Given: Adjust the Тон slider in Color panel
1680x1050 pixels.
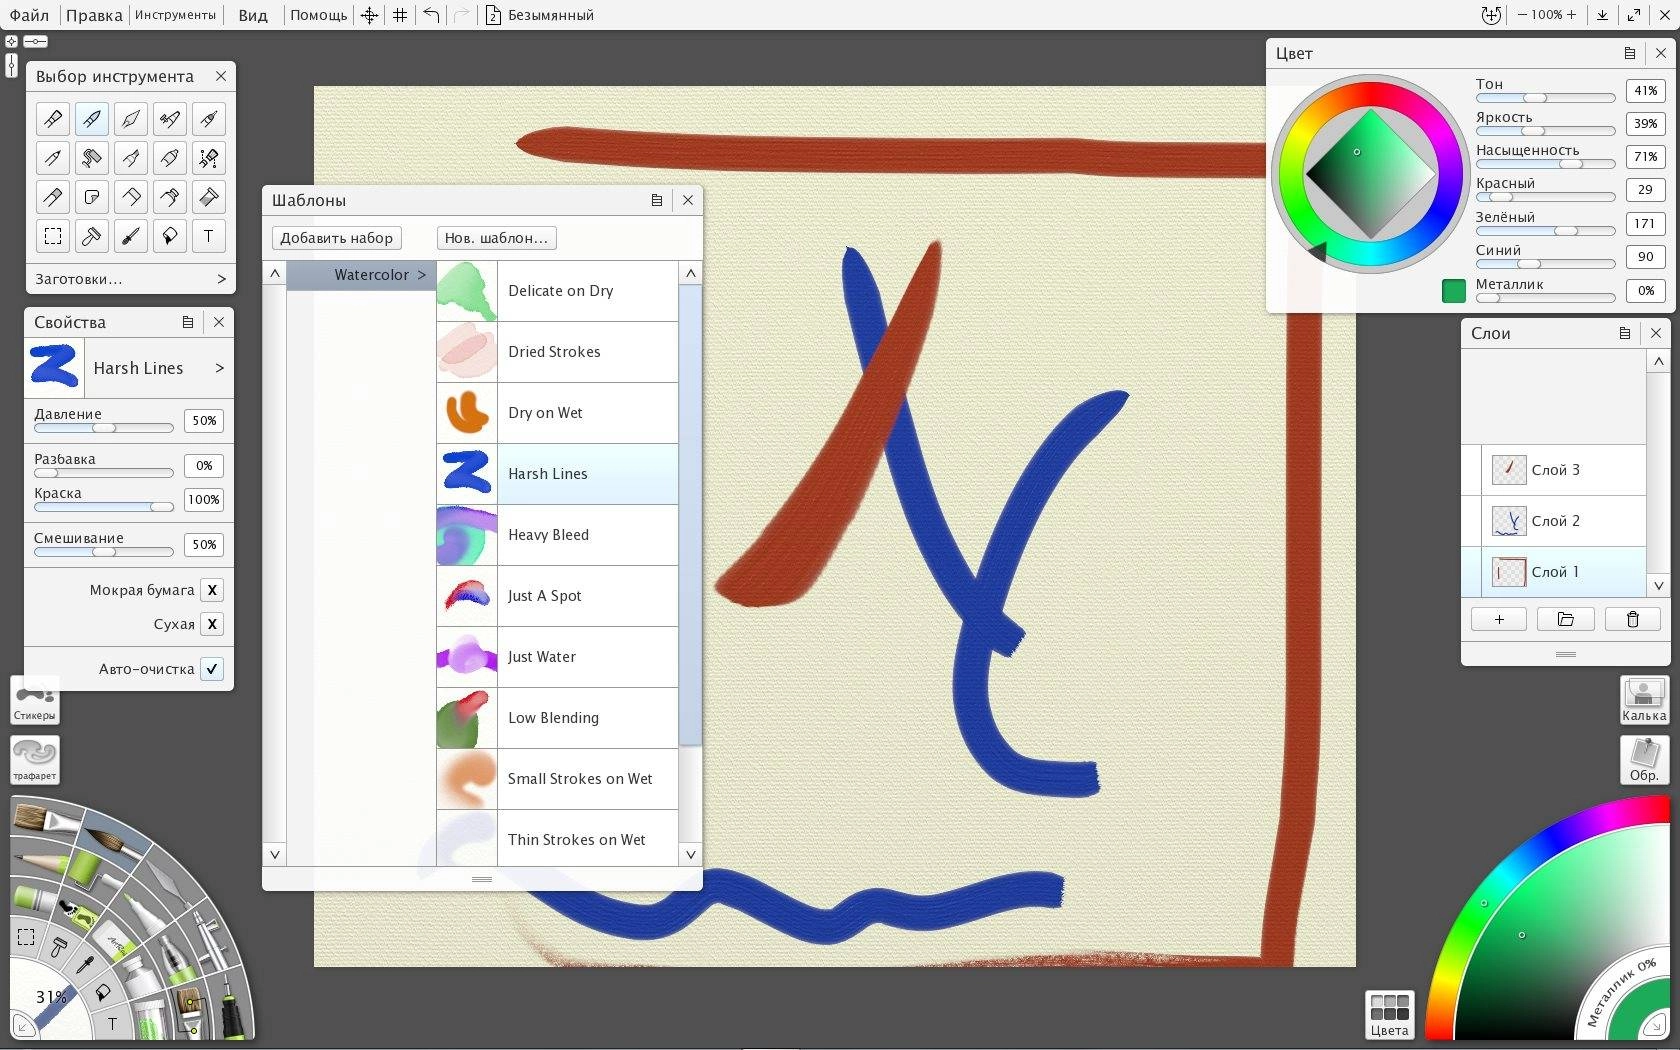Looking at the screenshot, I should coord(1545,98).
